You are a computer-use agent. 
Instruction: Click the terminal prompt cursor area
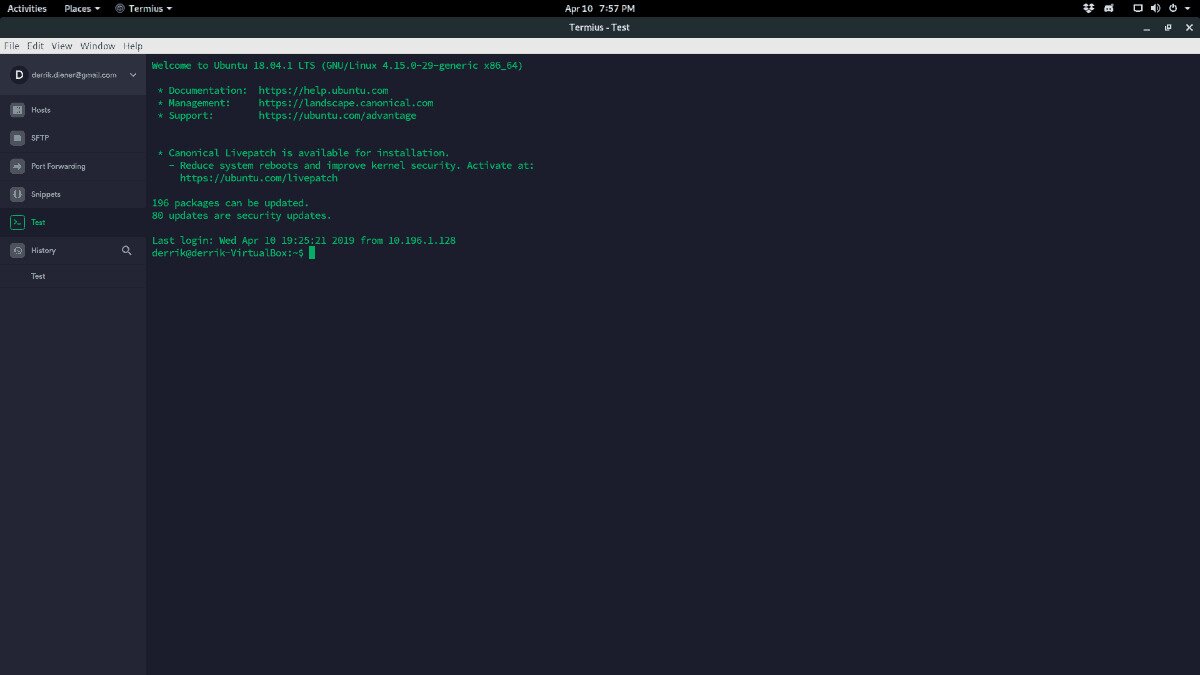311,253
